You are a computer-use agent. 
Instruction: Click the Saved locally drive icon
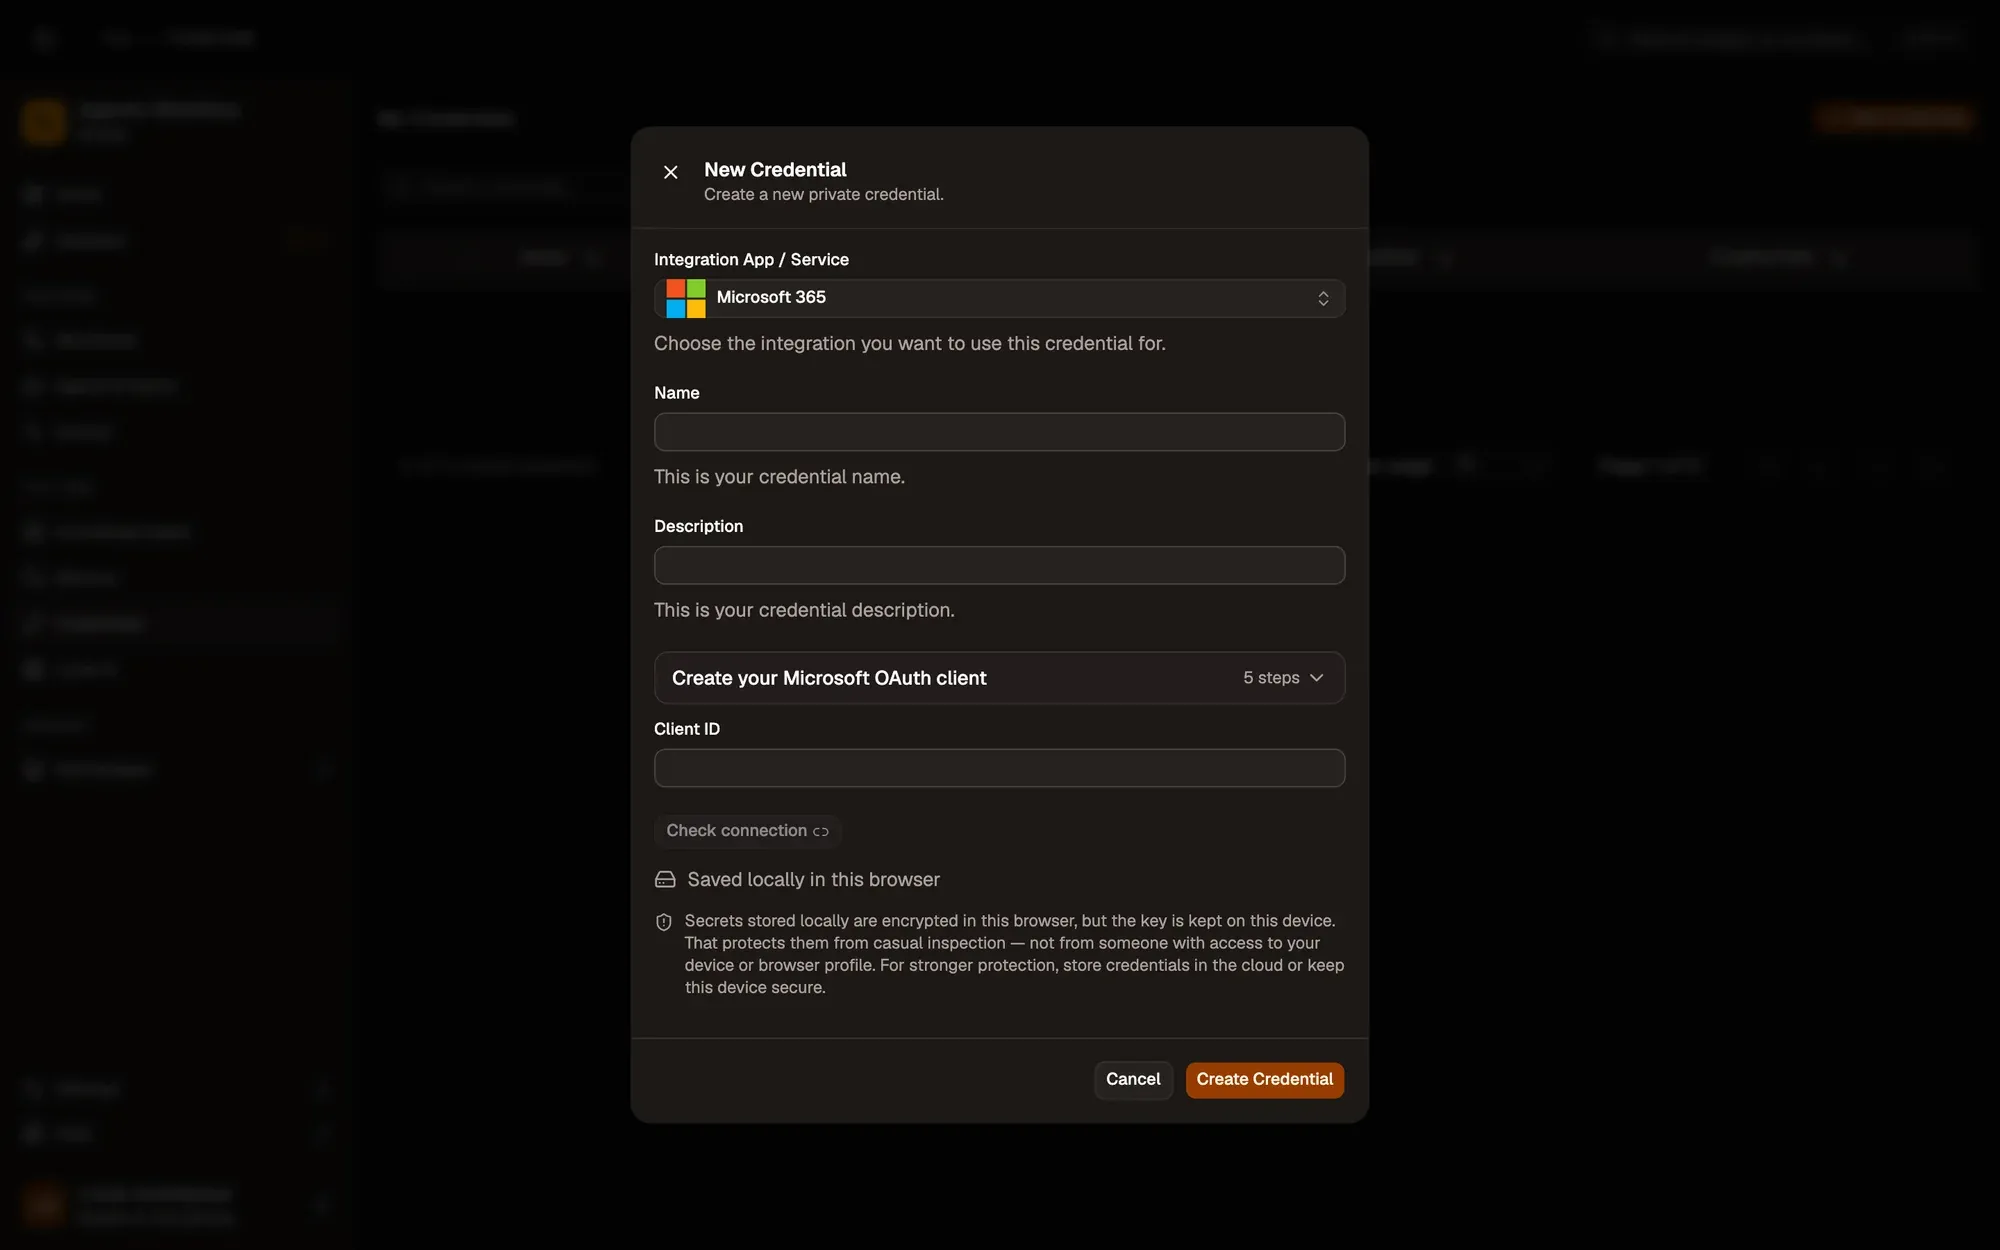pos(665,880)
